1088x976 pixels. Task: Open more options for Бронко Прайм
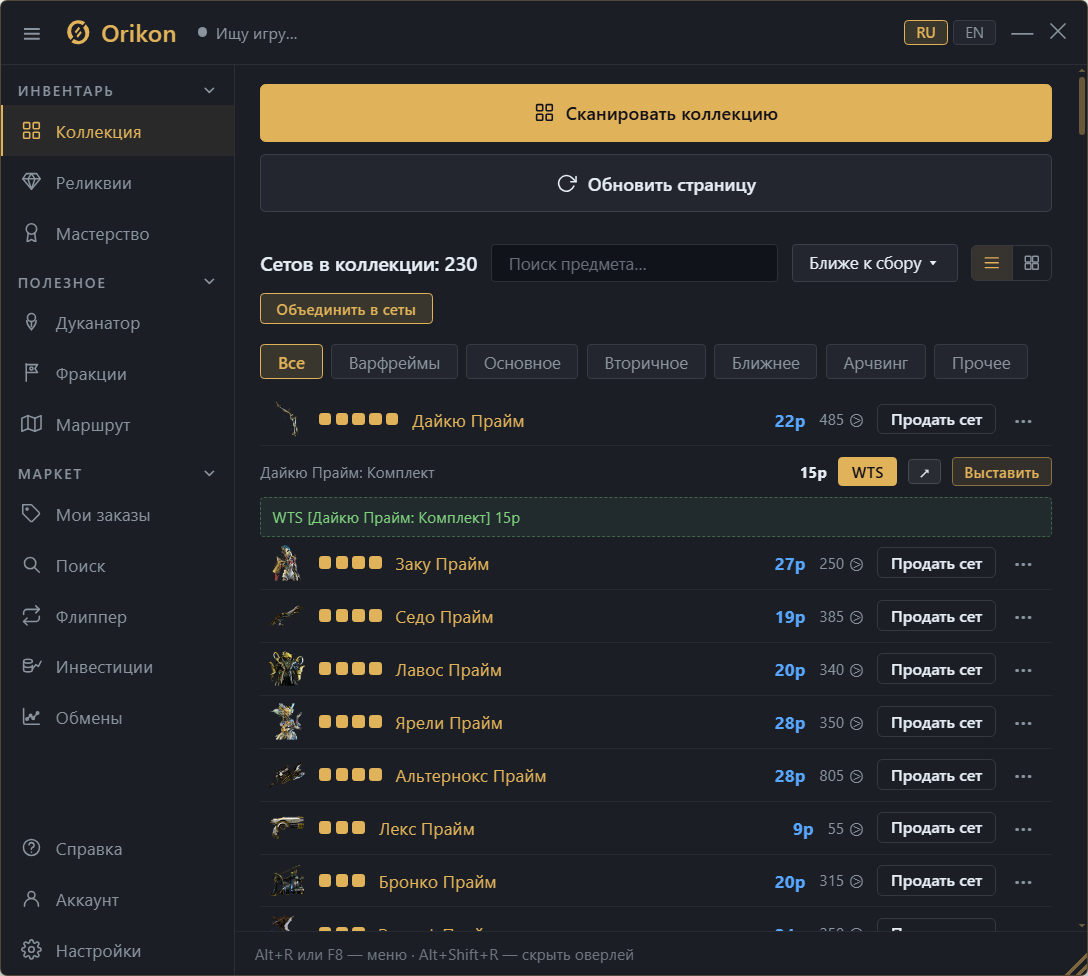[x=1023, y=882]
